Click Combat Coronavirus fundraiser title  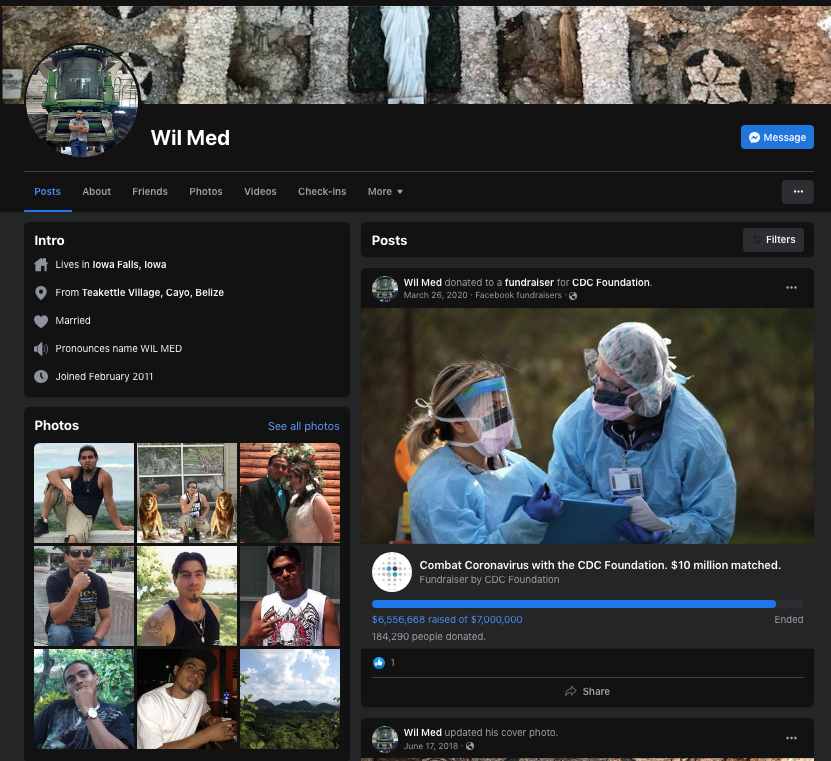[x=600, y=565]
